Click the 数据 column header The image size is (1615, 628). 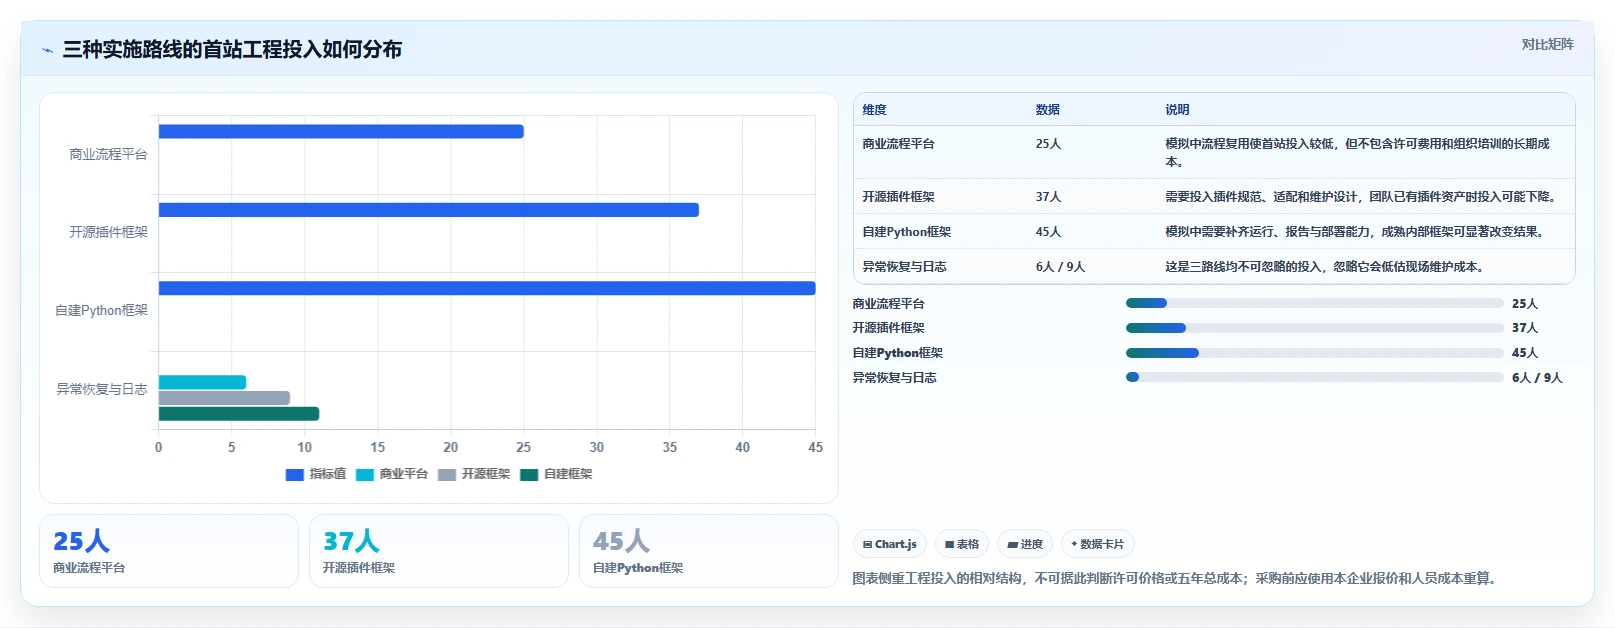coord(1047,110)
